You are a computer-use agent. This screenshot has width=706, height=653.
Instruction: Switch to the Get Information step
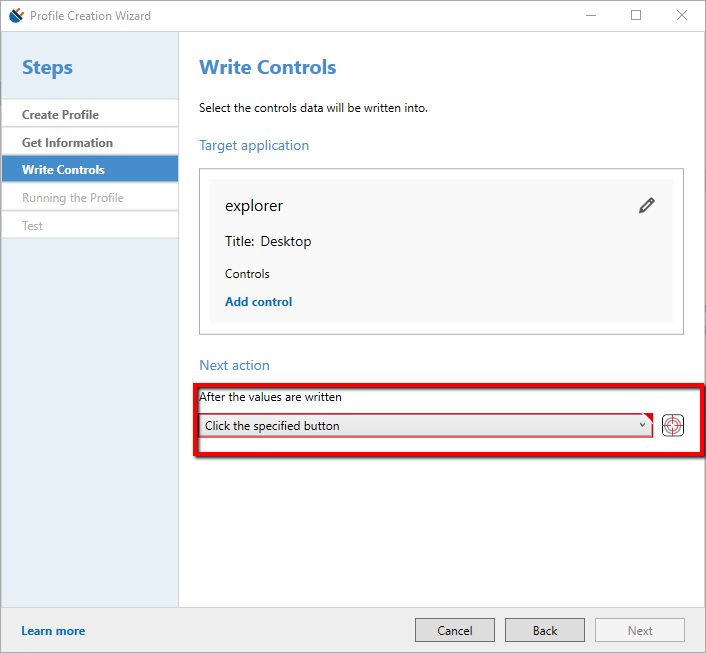67,143
